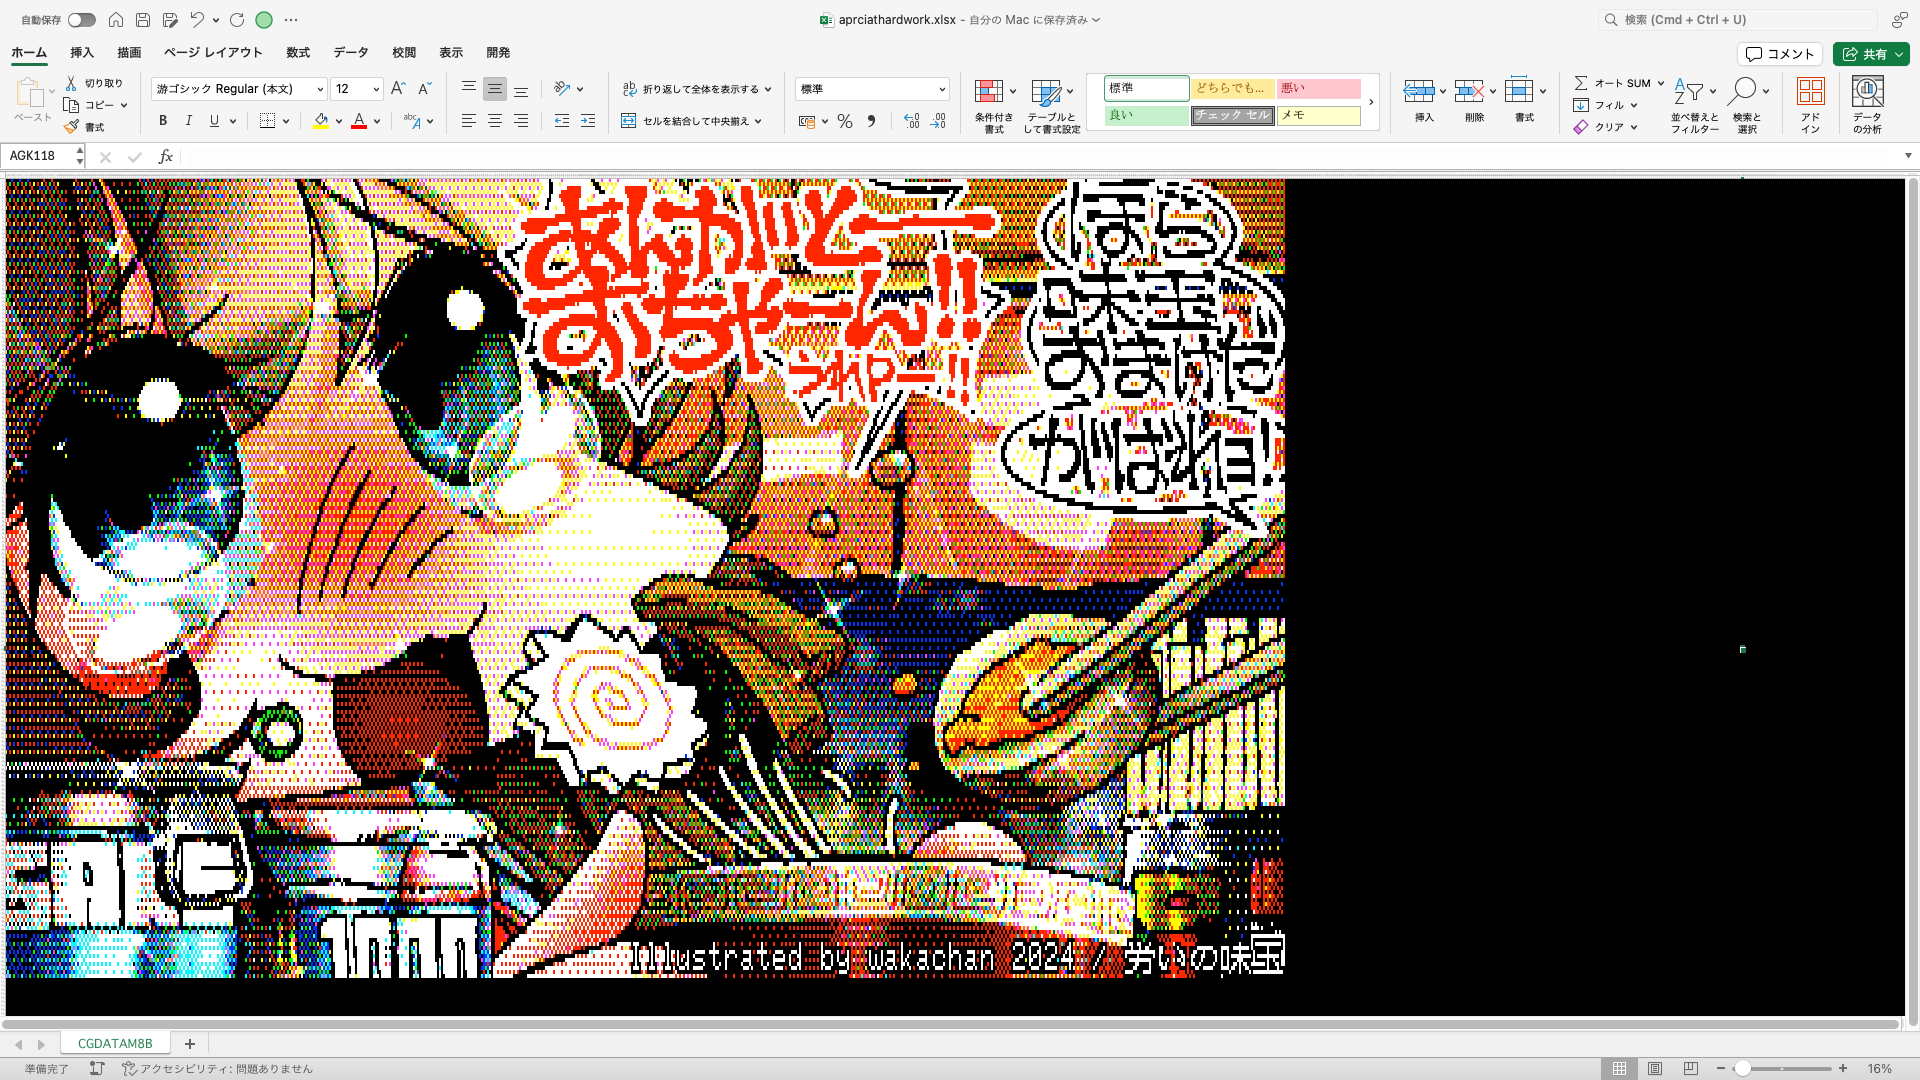1920x1080 pixels.
Task: Toggle align text right
Action: (x=521, y=121)
